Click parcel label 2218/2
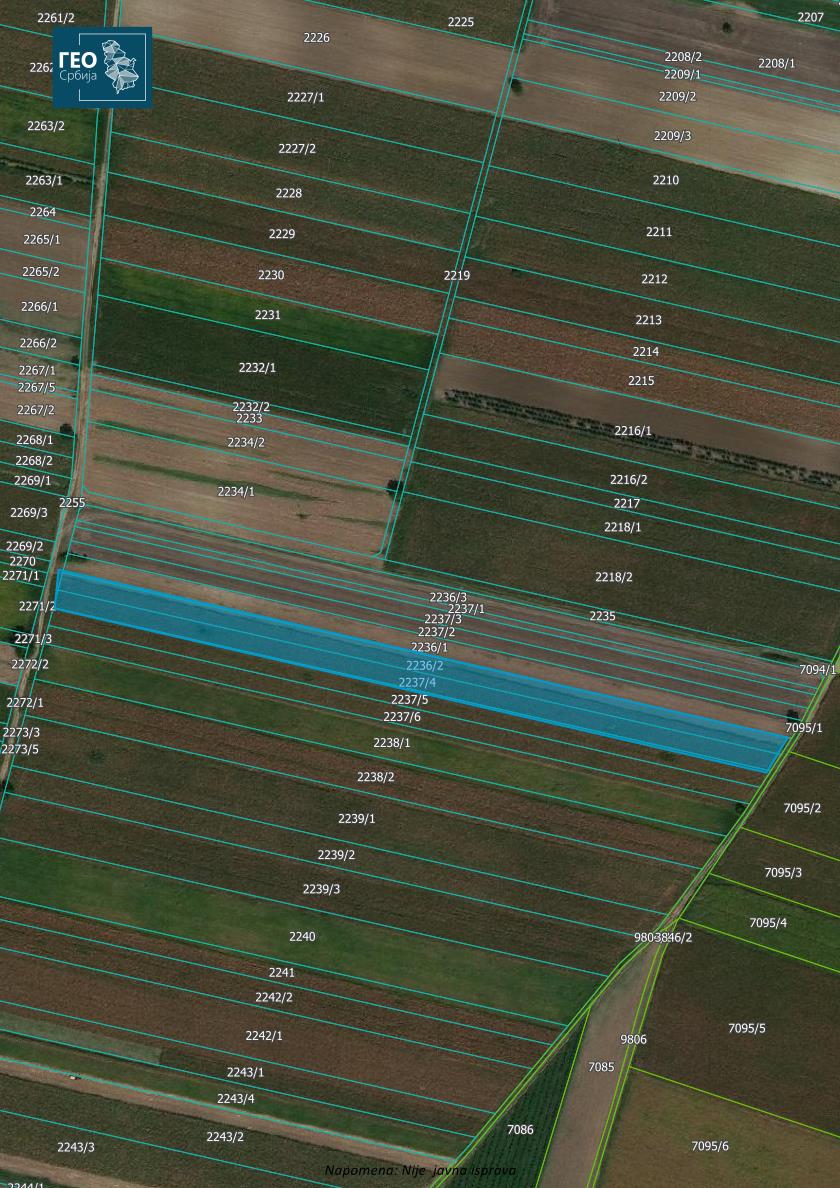The height and width of the screenshot is (1188, 840). 614,577
